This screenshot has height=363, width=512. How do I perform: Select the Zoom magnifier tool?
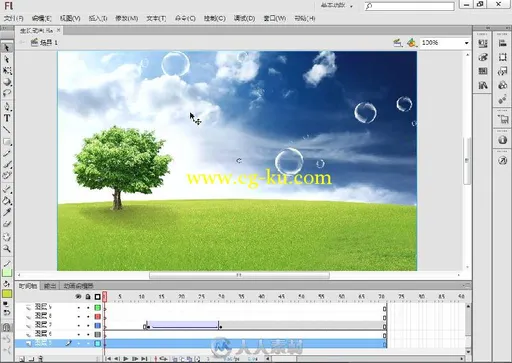(7, 248)
